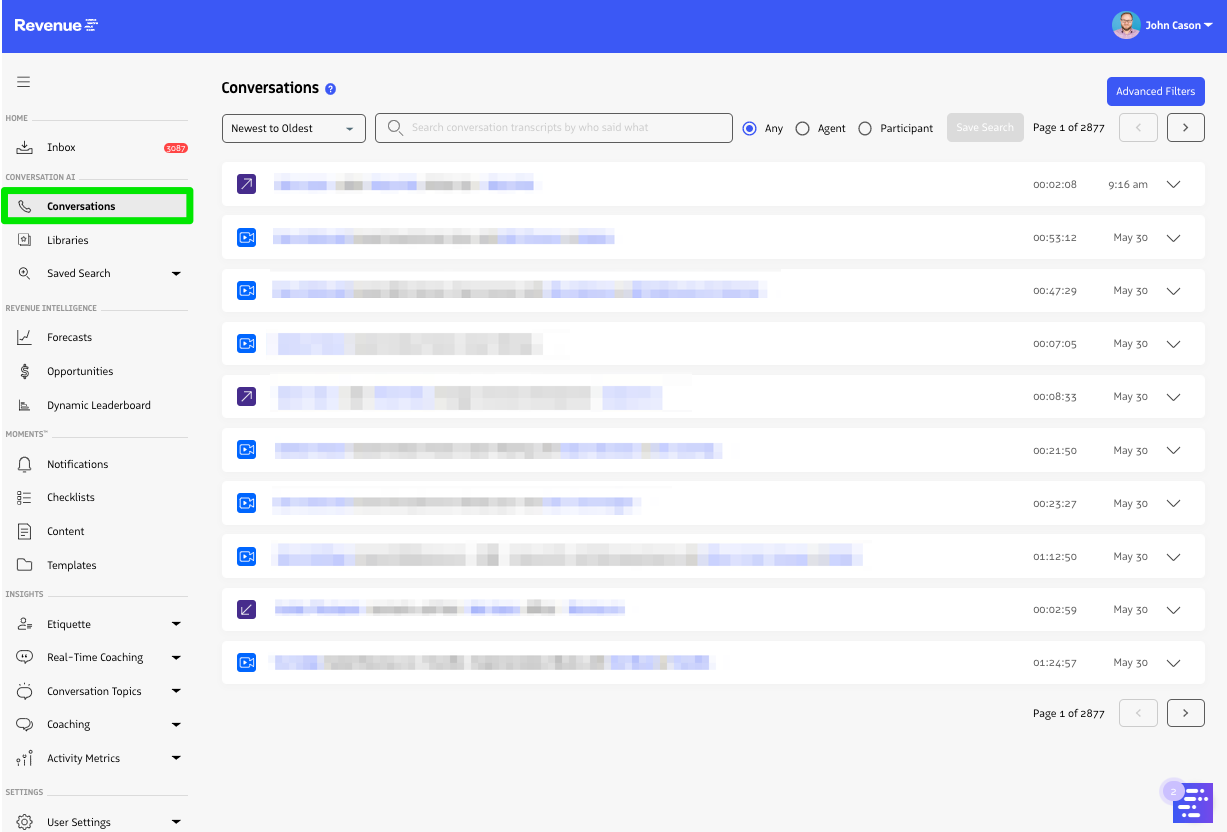Click the Notifications bell icon

tap(25, 465)
